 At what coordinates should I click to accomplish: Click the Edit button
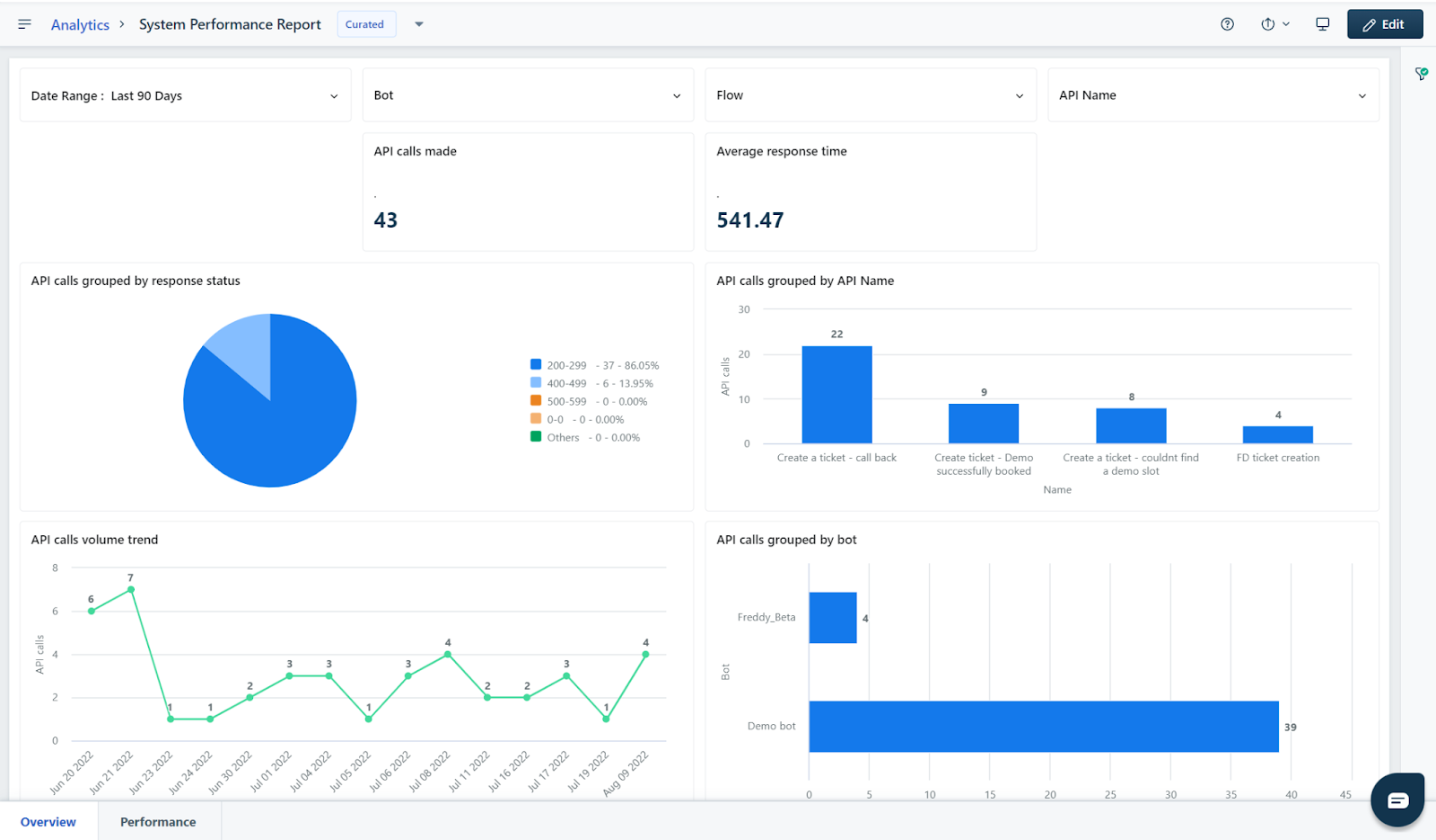tap(1383, 24)
